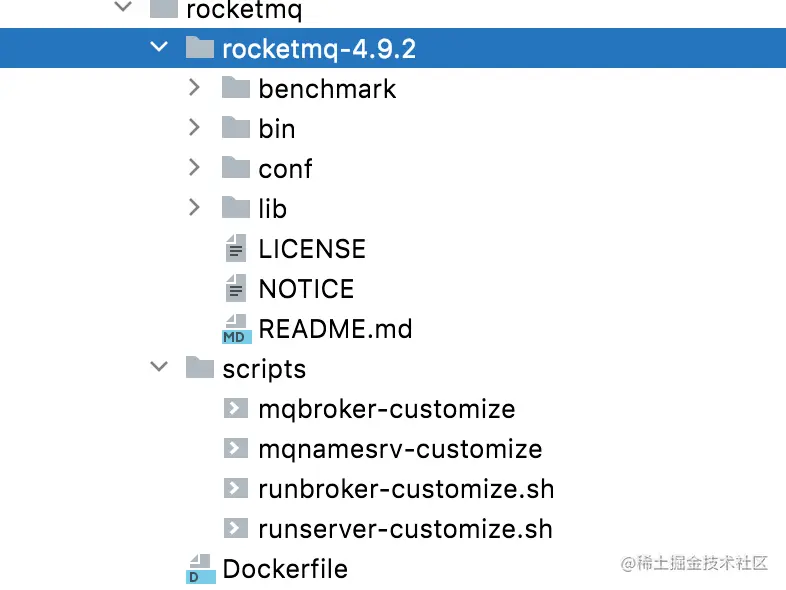
Task: Click the rocketmq root folder icon
Action: 164,8
